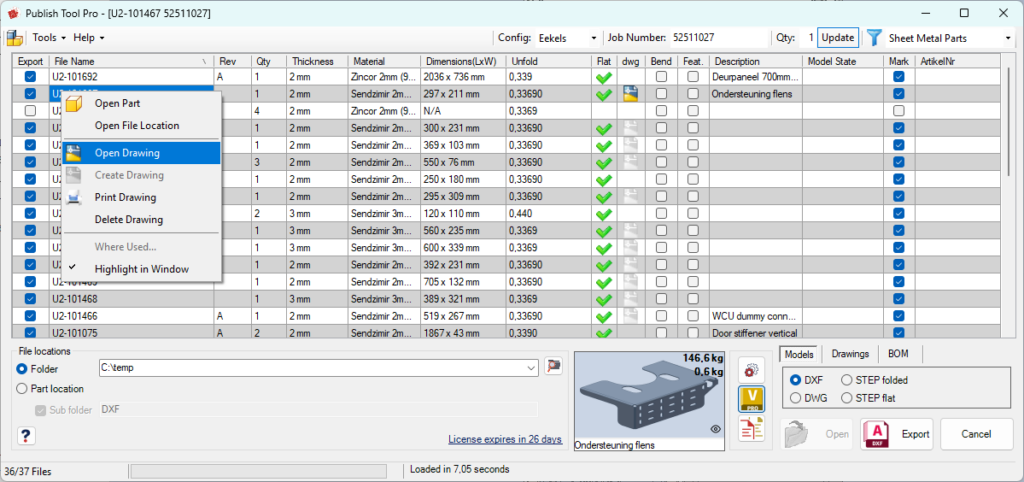Check Export box in the N/A dimensions row
Image resolution: width=1024 pixels, height=482 pixels.
coord(30,111)
